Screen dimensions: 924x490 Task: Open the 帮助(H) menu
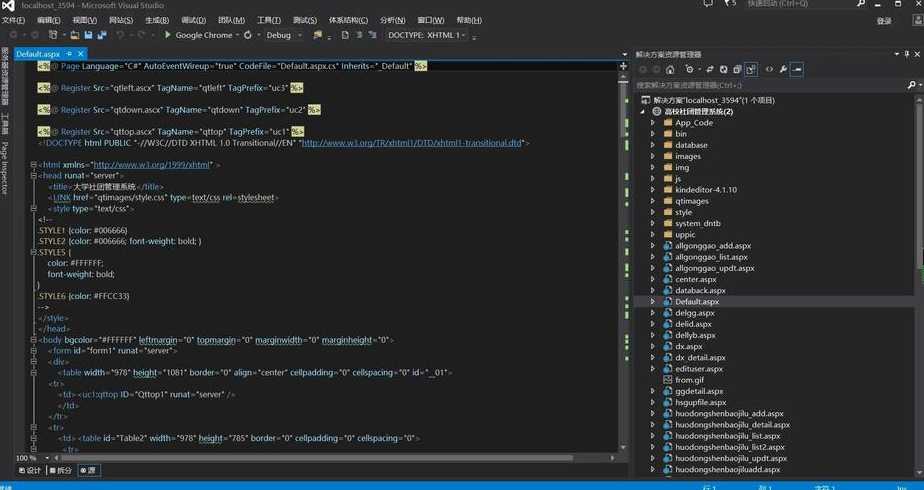coord(469,20)
